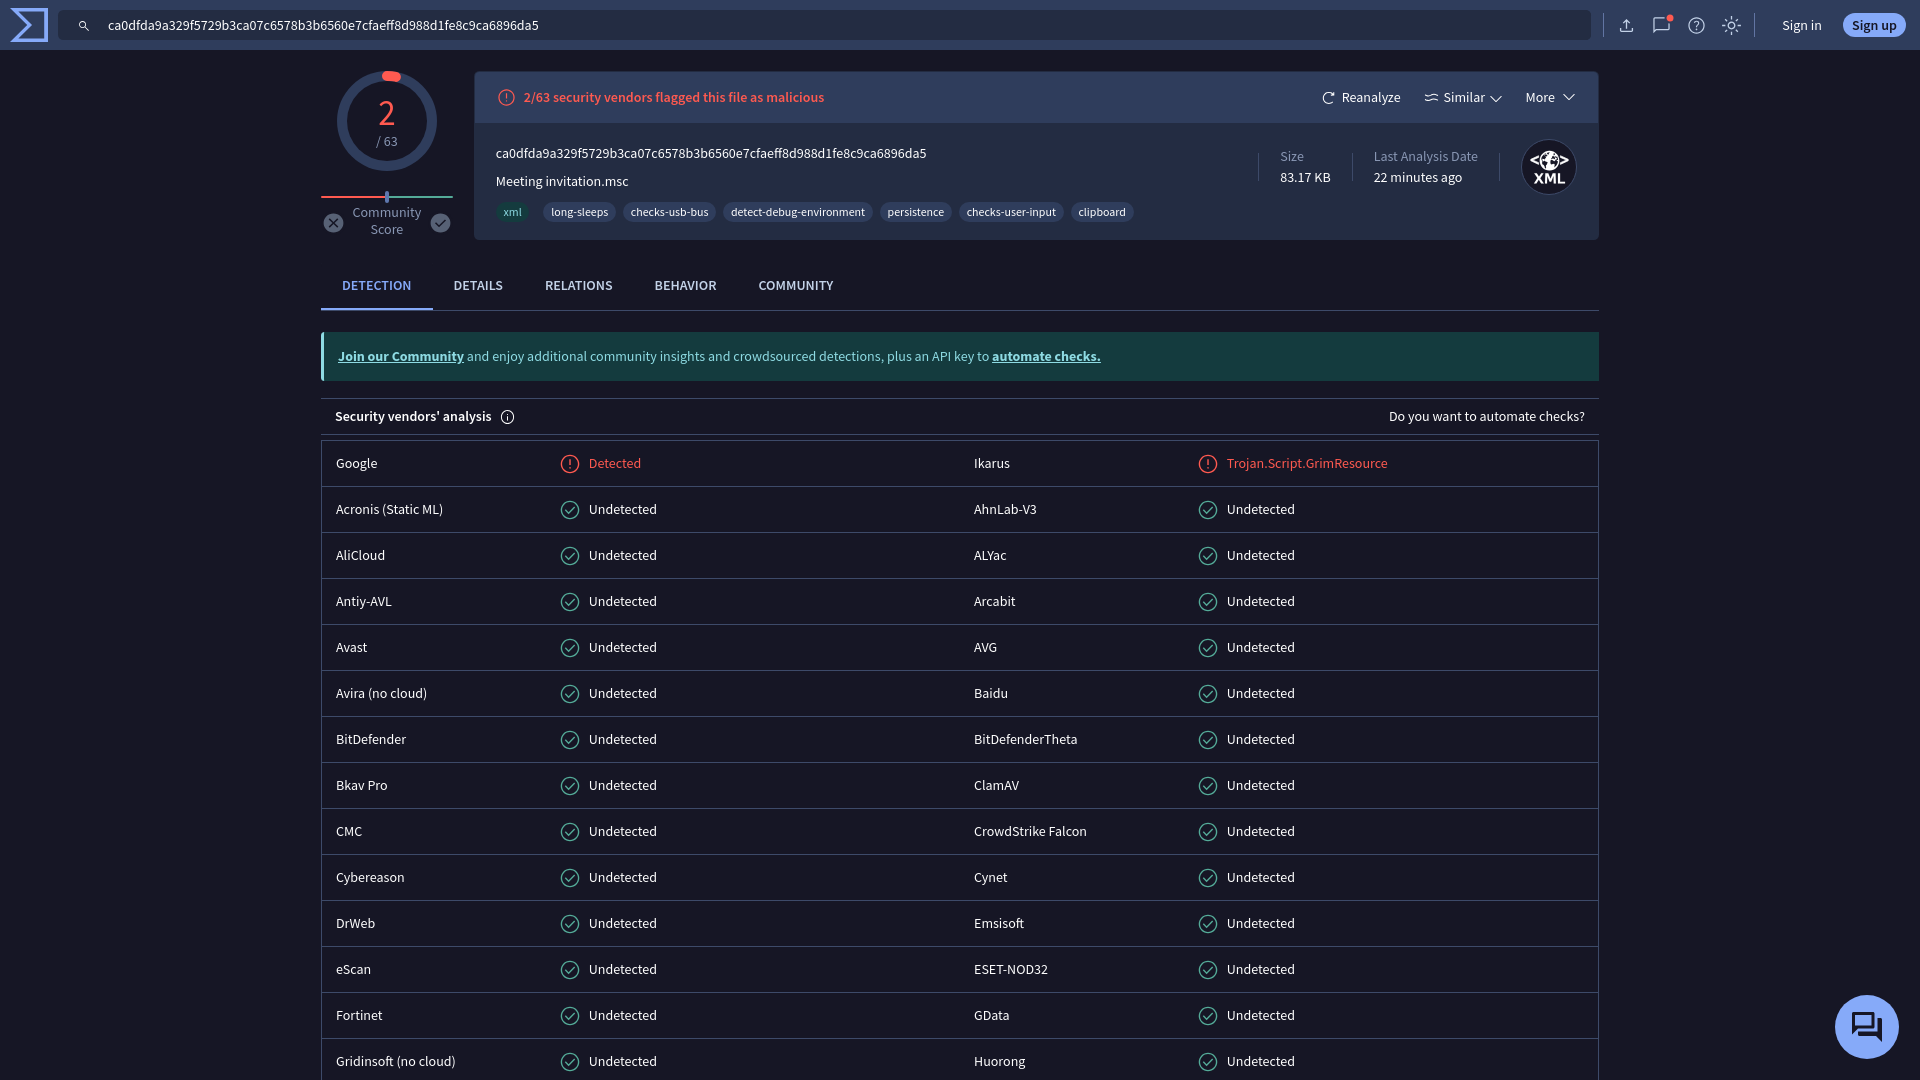This screenshot has height=1080, width=1920.
Task: Click the check icon in Huorong row
Action: click(x=1208, y=1062)
